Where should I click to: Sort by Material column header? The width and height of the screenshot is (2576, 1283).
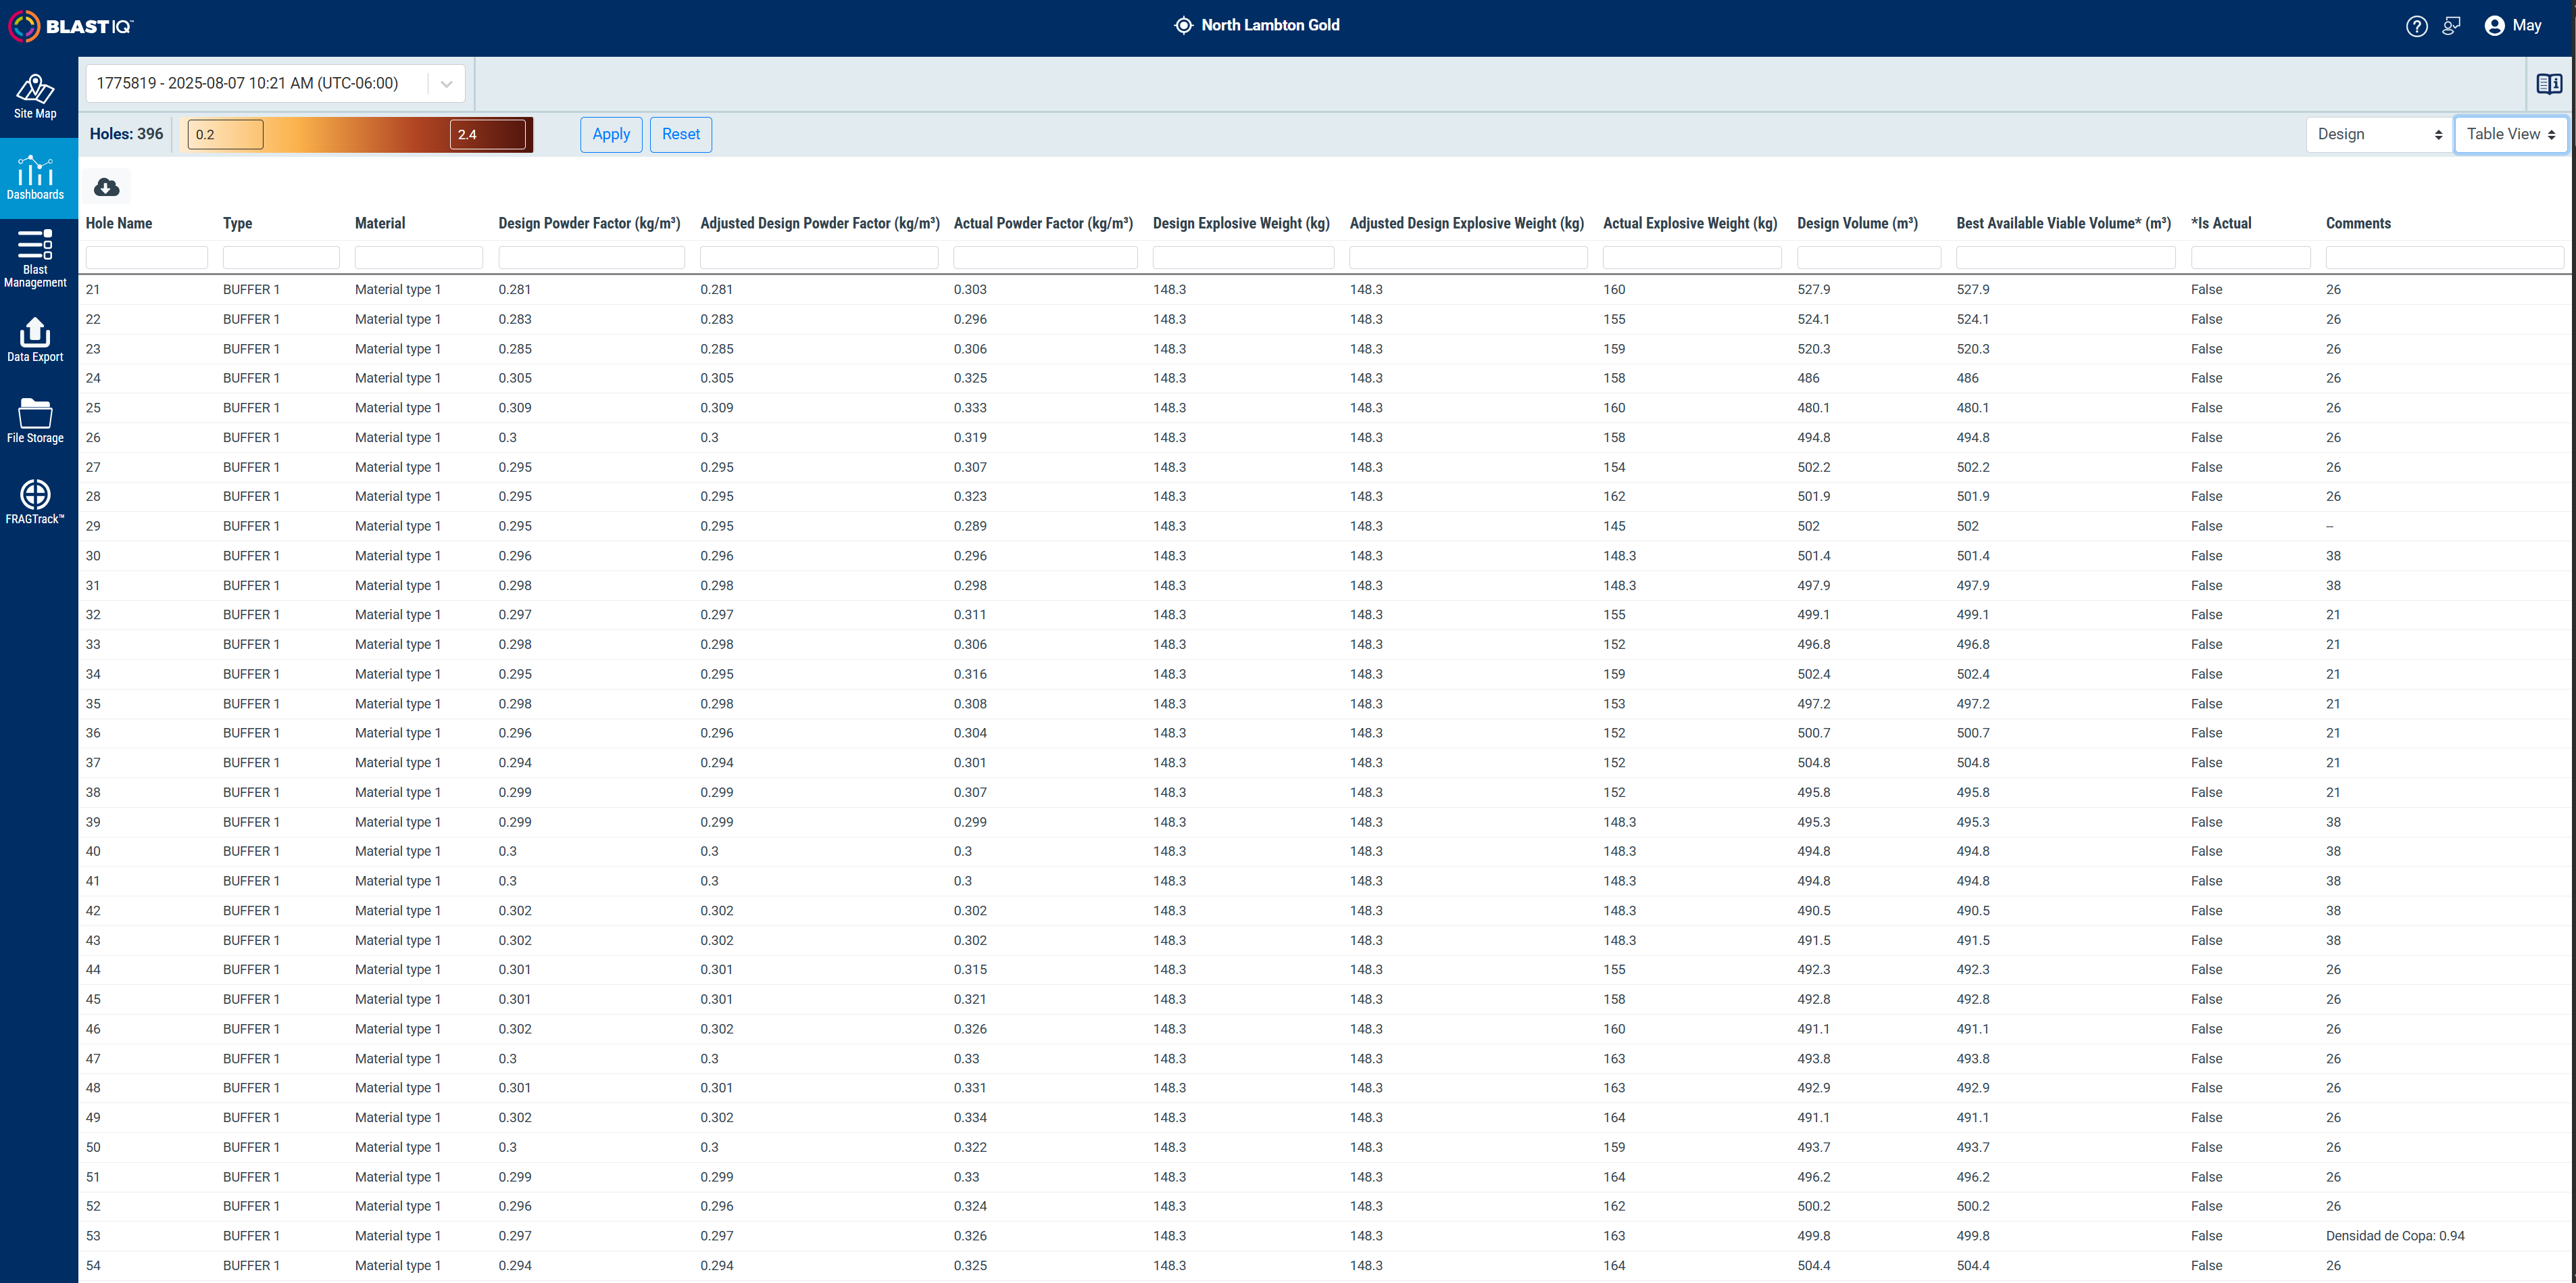pyautogui.click(x=380, y=223)
